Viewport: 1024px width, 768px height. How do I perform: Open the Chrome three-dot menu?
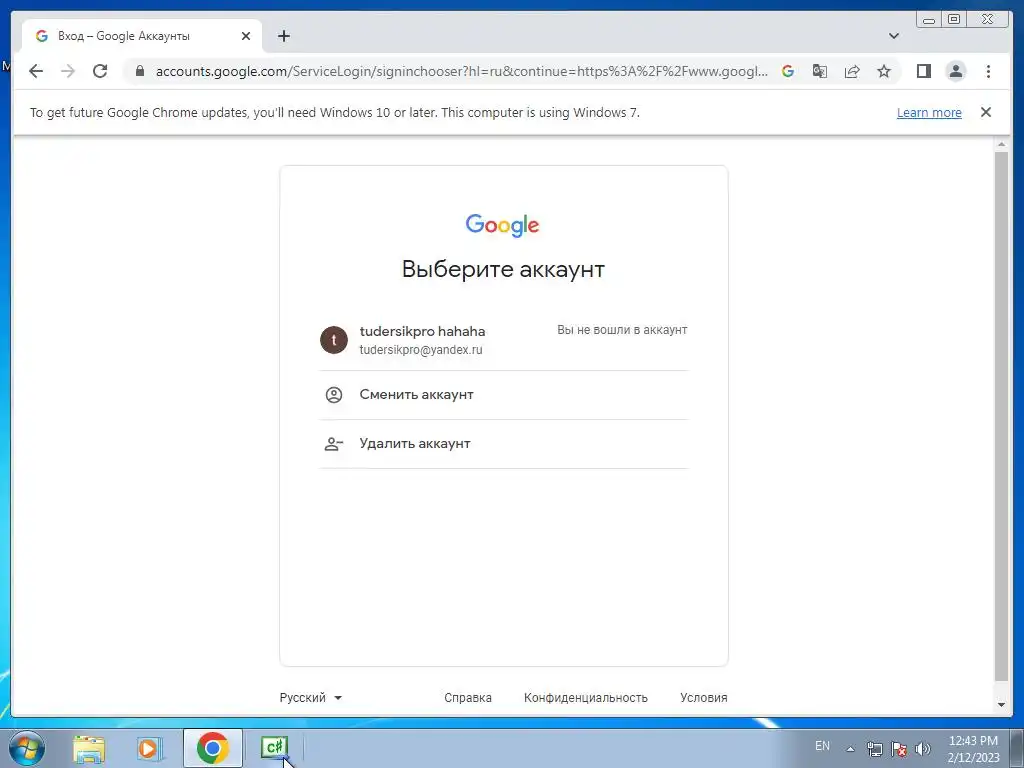click(x=988, y=71)
